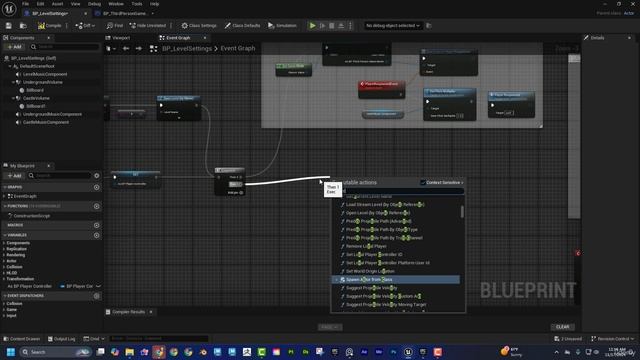Expand the Replication variables category

coord(4,249)
